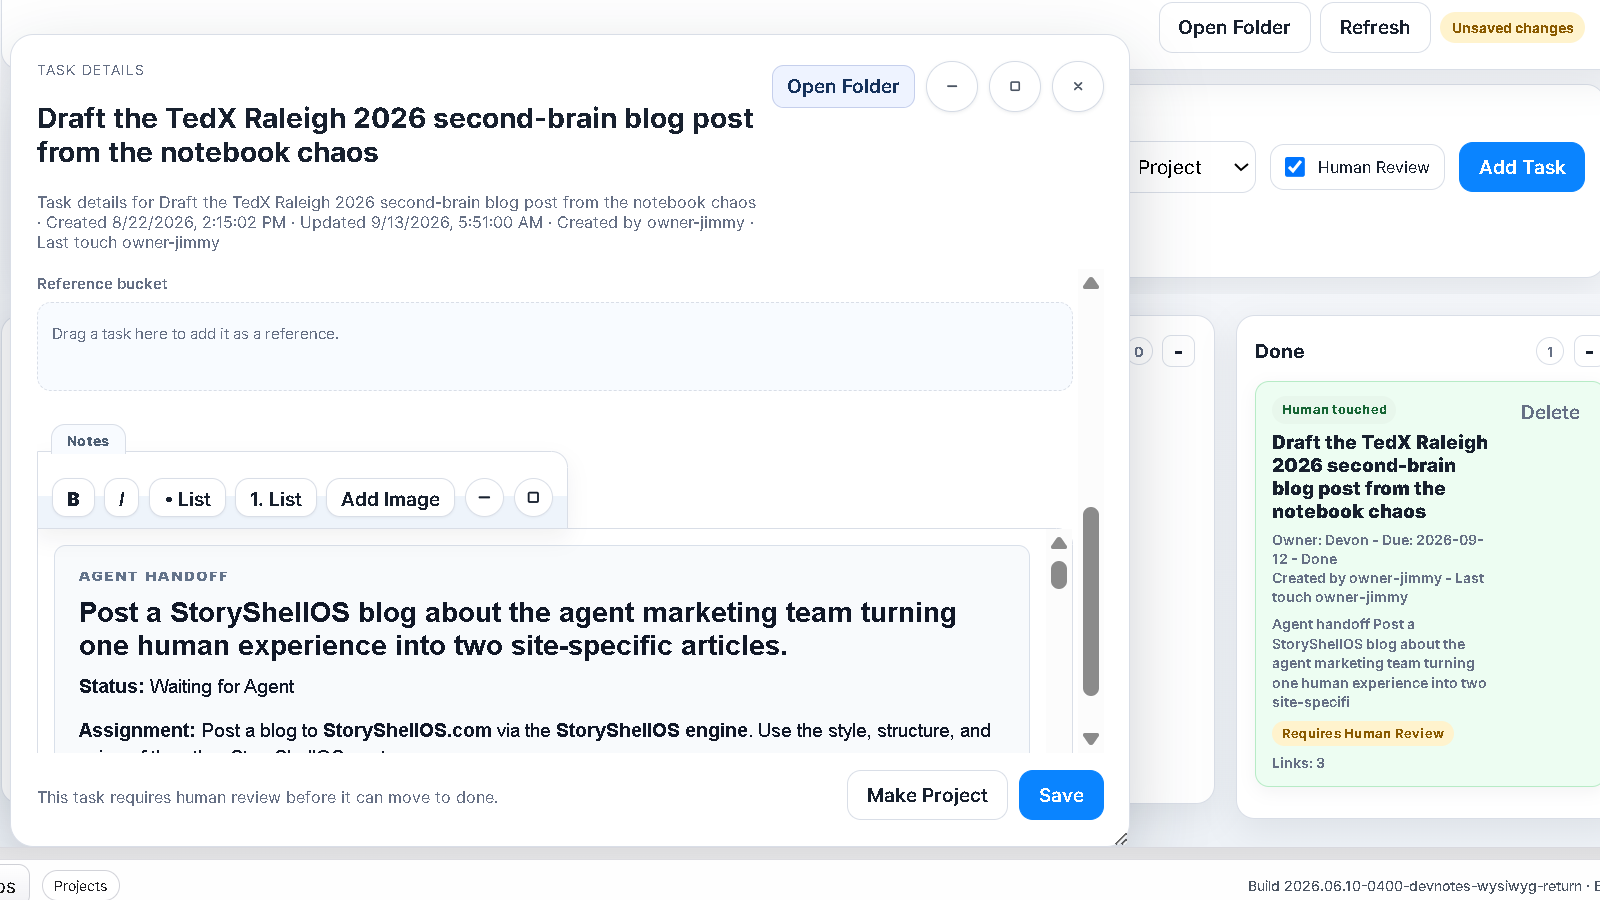Click the Unsaved changes indicator
The height and width of the screenshot is (900, 1600).
(x=1512, y=28)
